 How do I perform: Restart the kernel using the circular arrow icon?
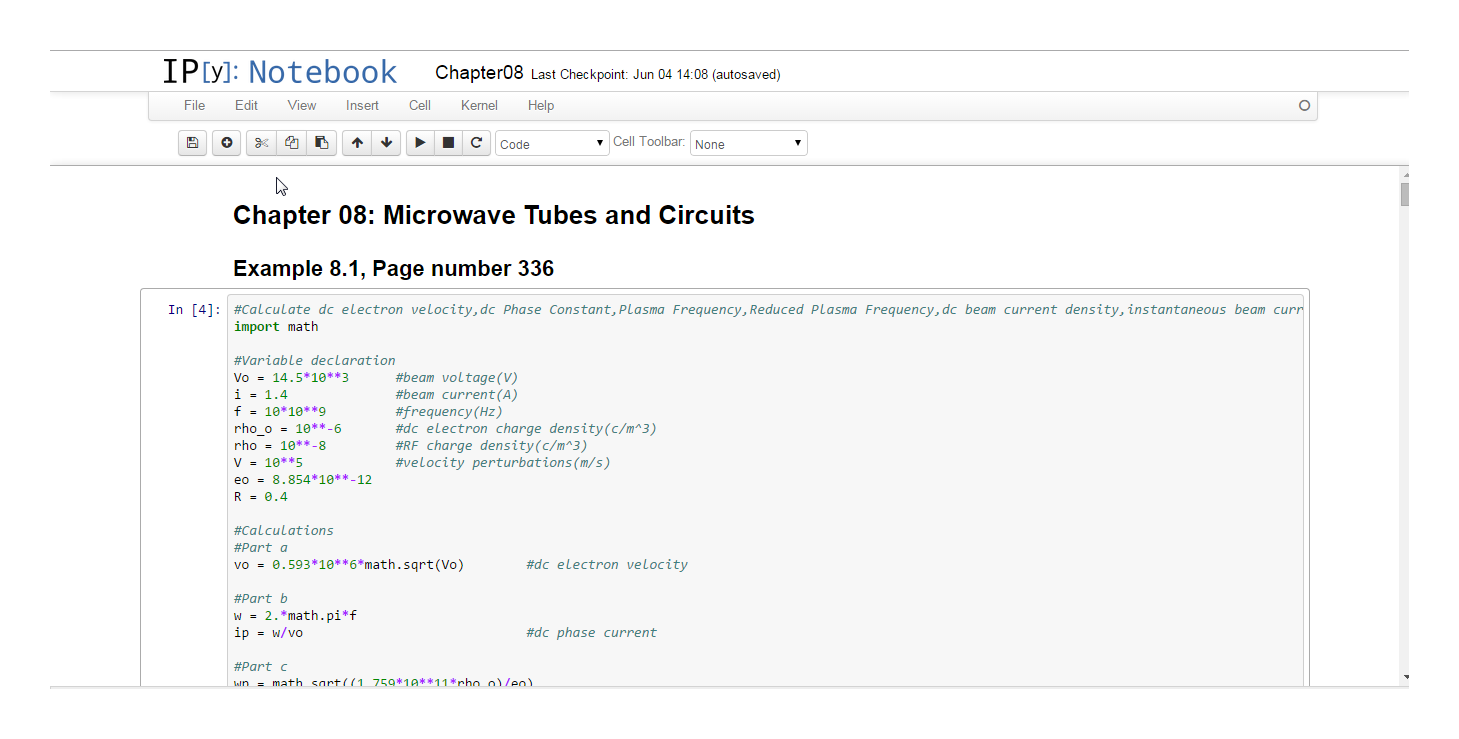click(477, 143)
